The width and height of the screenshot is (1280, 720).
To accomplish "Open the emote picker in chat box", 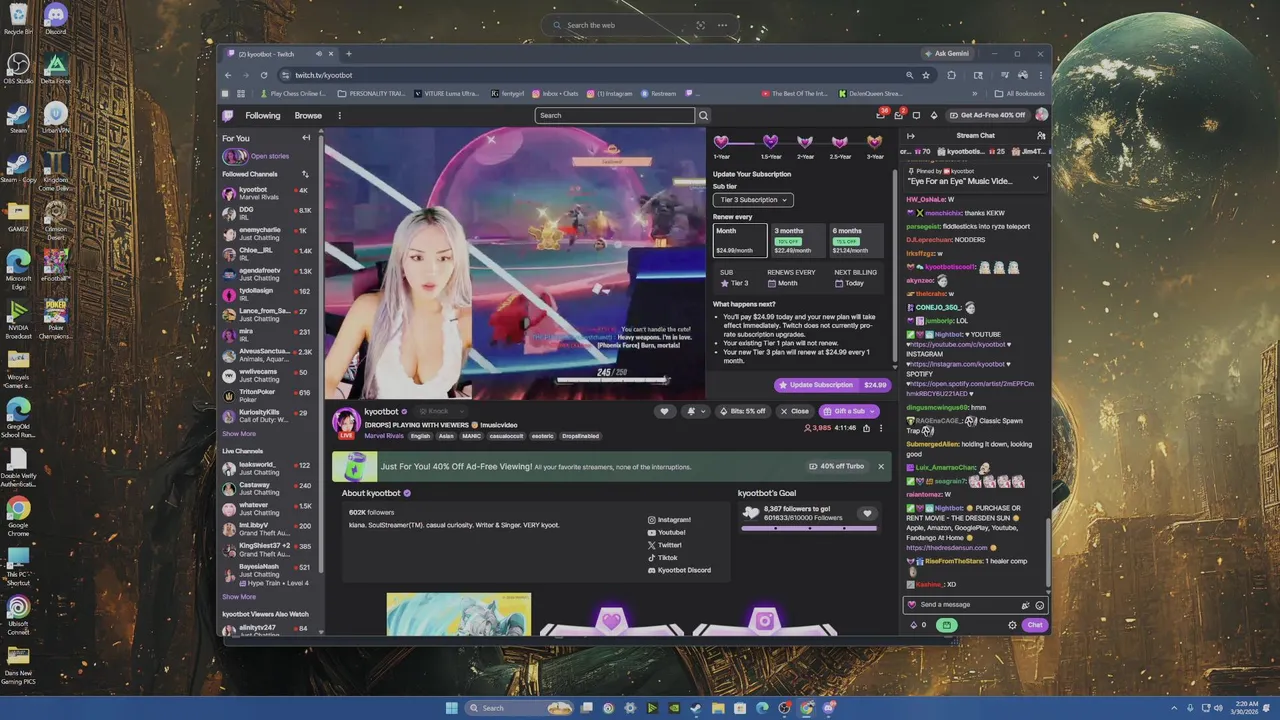I will (x=1039, y=605).
